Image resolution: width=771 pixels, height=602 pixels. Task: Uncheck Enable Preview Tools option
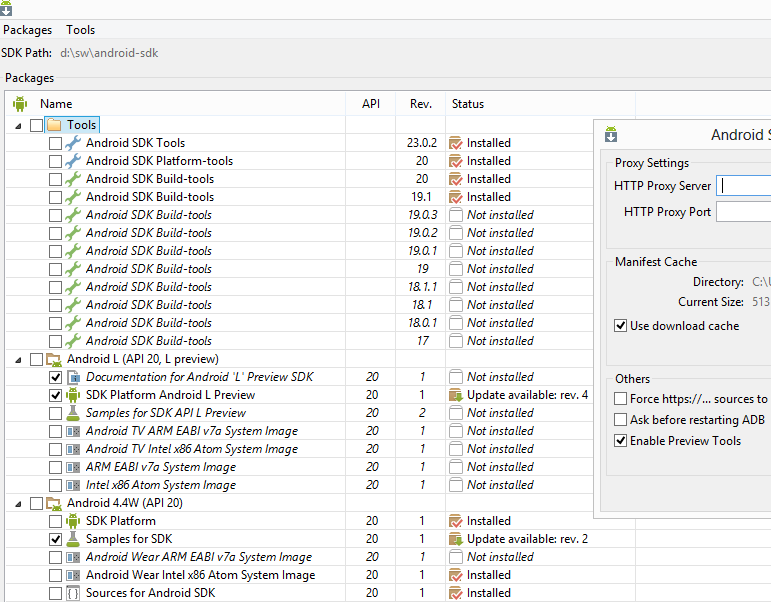click(621, 441)
